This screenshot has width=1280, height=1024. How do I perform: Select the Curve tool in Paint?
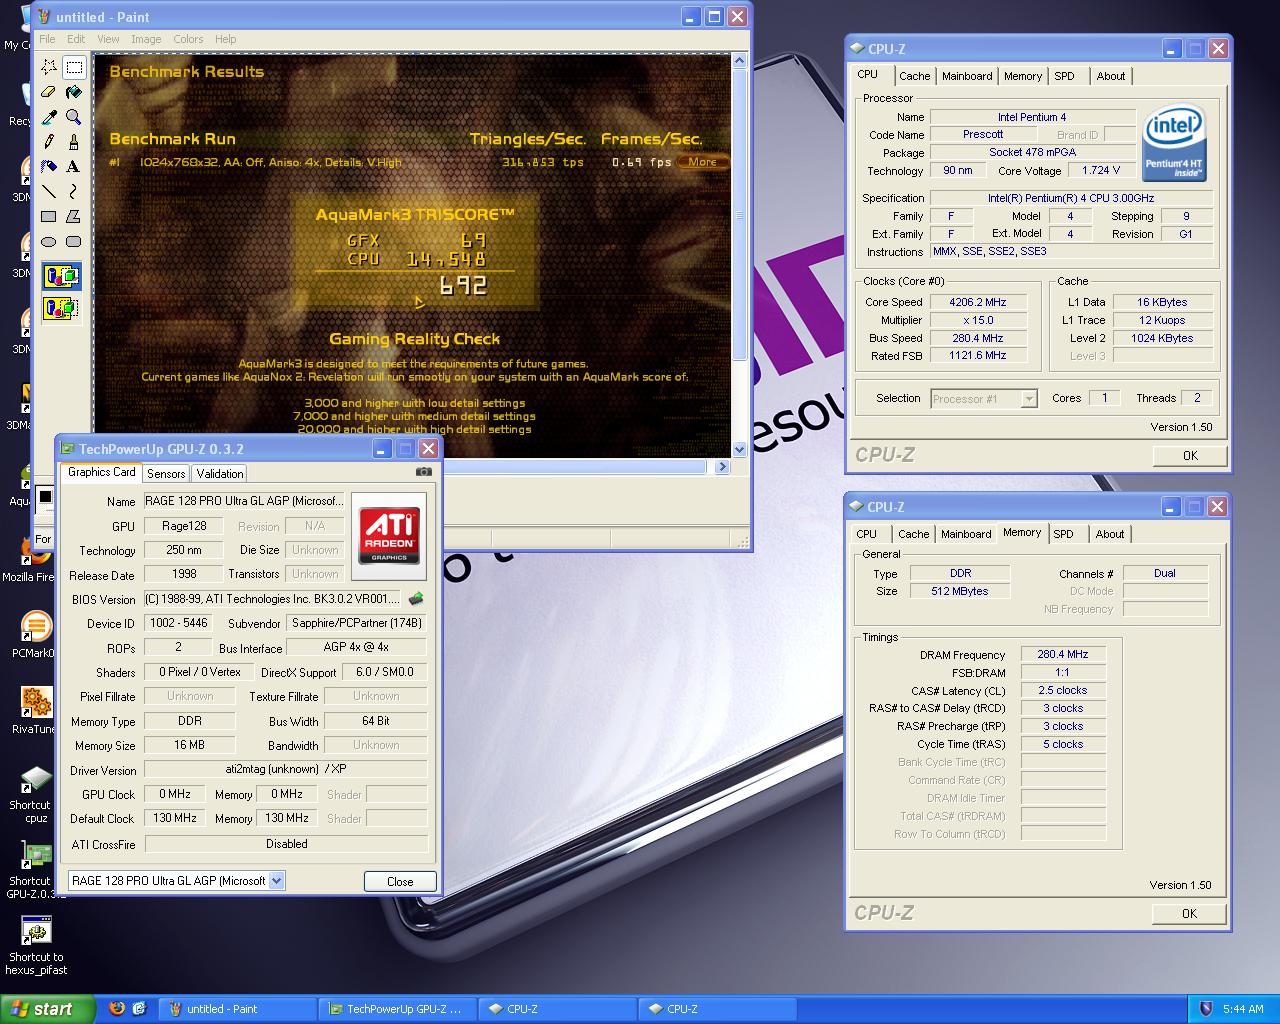pyautogui.click(x=74, y=192)
